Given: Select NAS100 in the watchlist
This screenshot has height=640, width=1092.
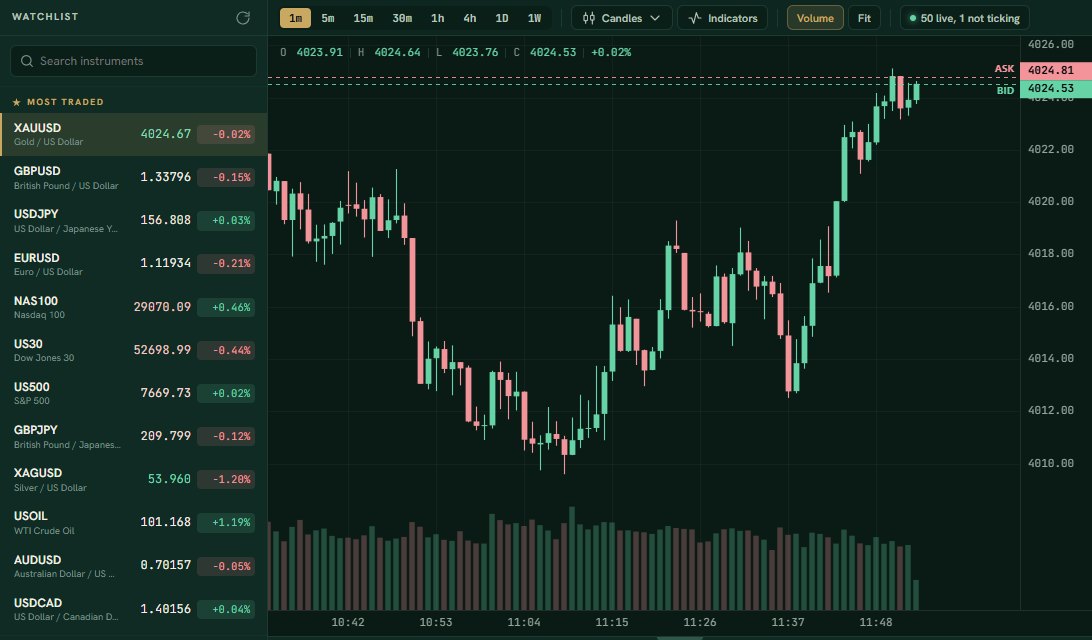Looking at the screenshot, I should coord(134,307).
